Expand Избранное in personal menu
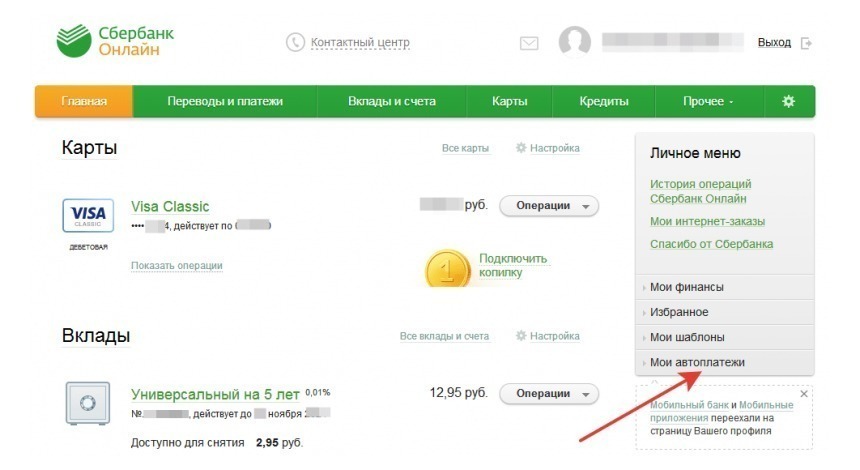The image size is (860, 470). [x=725, y=312]
